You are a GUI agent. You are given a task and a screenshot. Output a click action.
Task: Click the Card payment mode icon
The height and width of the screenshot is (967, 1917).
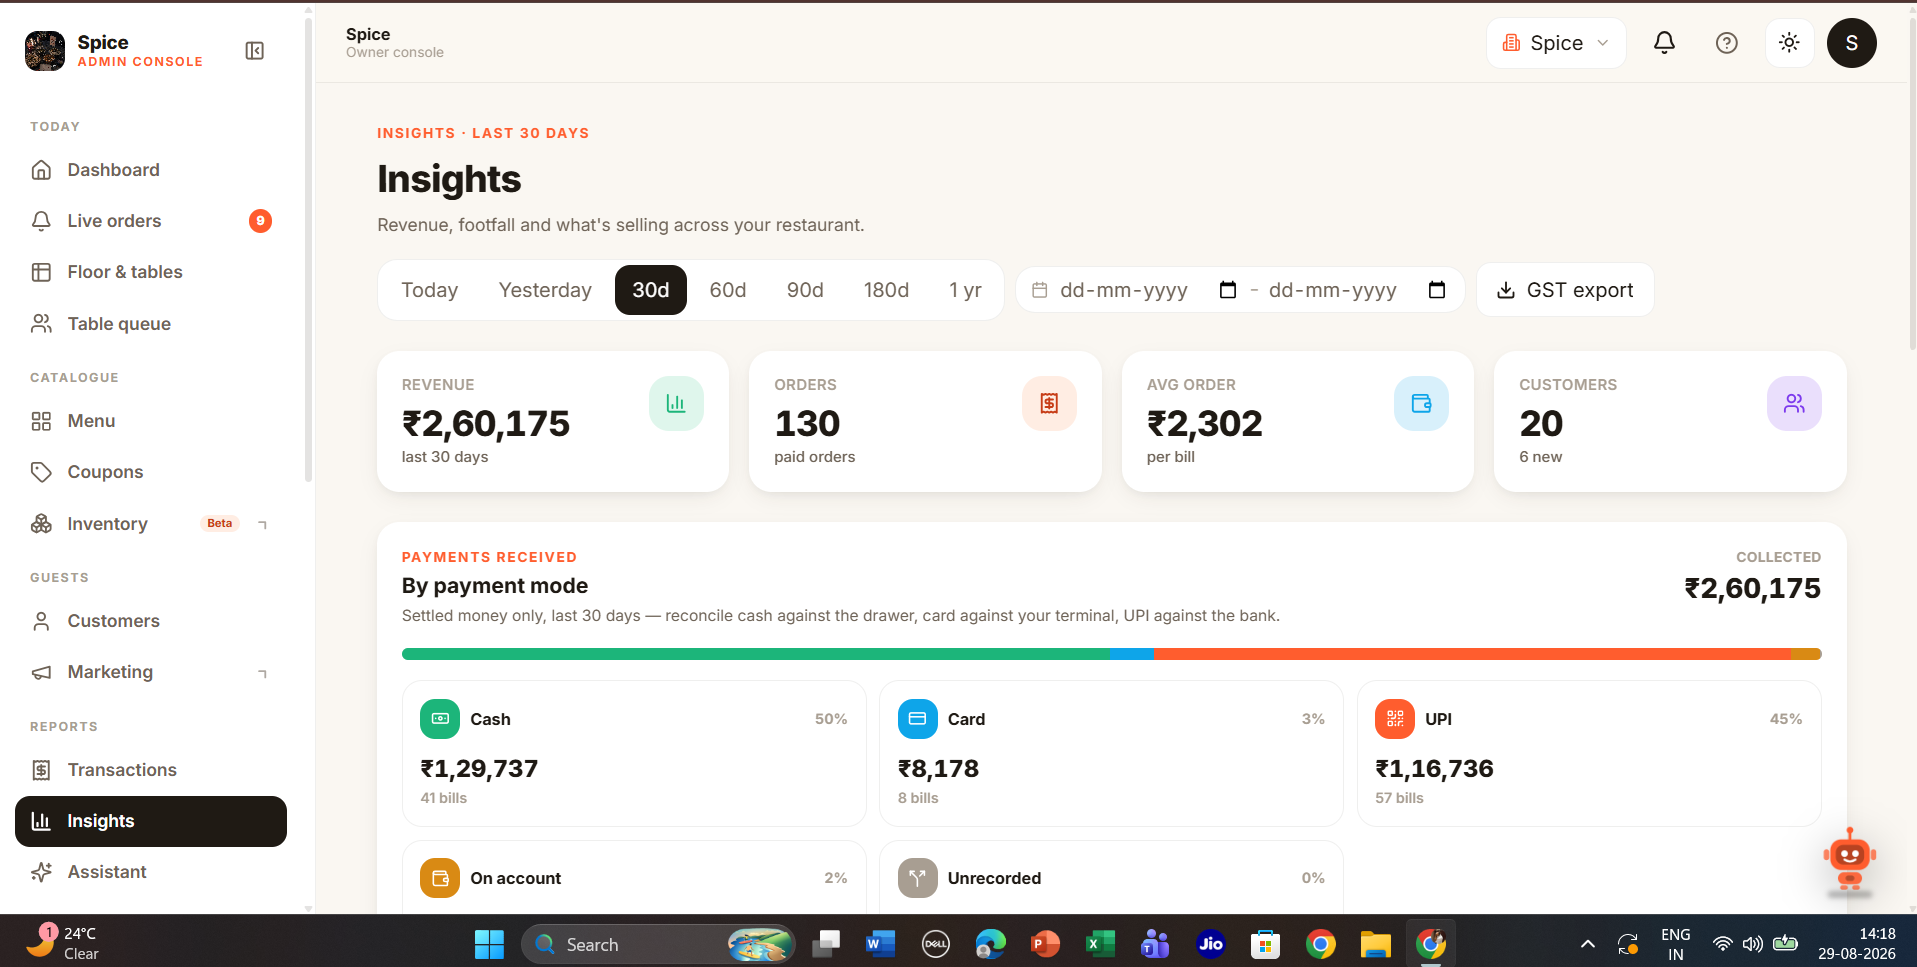pos(917,719)
